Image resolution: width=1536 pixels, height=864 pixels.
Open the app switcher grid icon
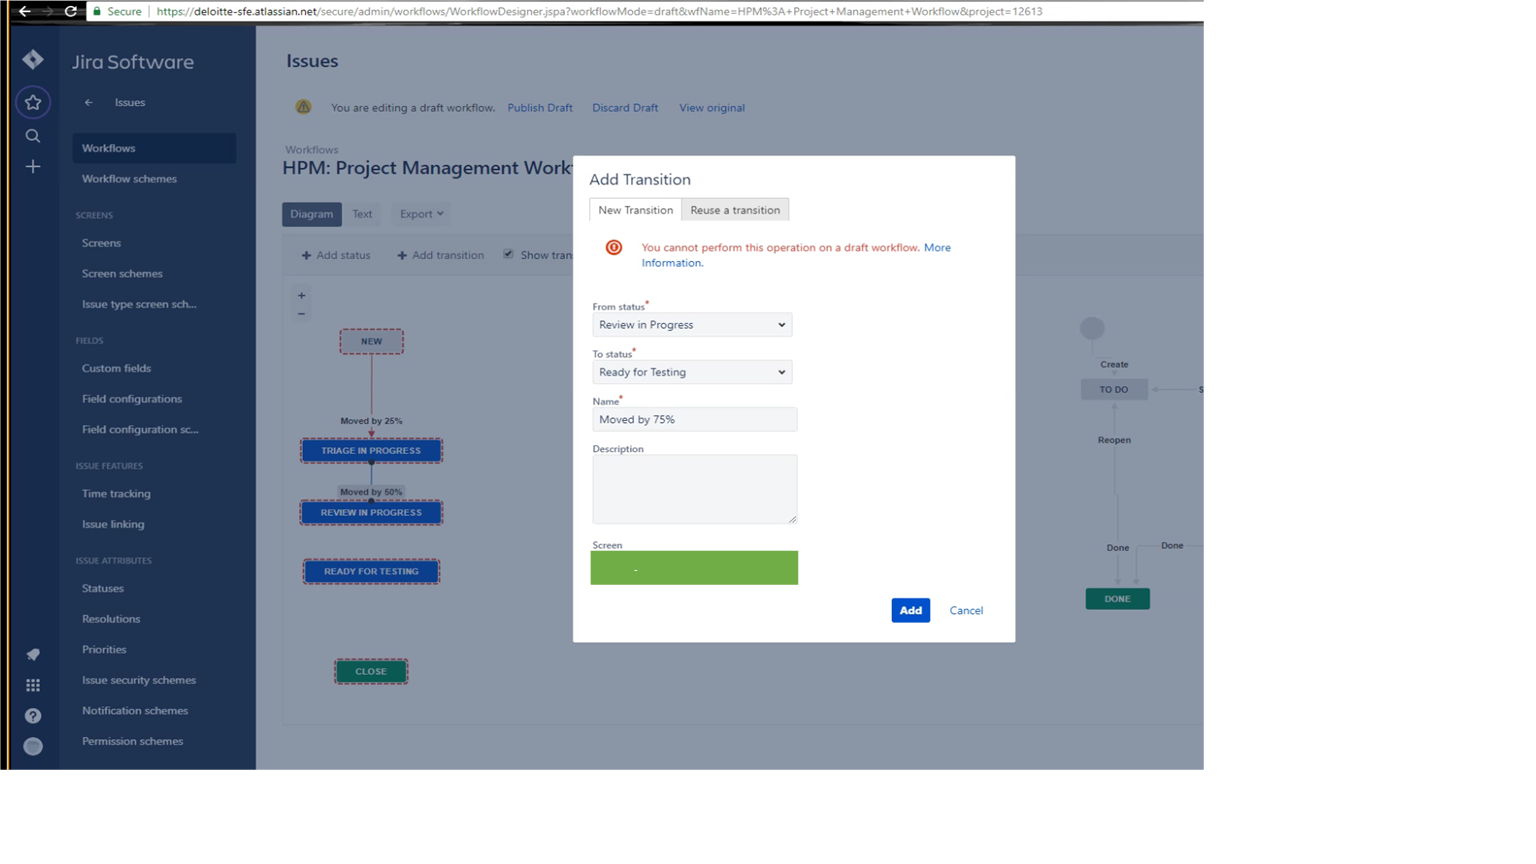(x=33, y=685)
